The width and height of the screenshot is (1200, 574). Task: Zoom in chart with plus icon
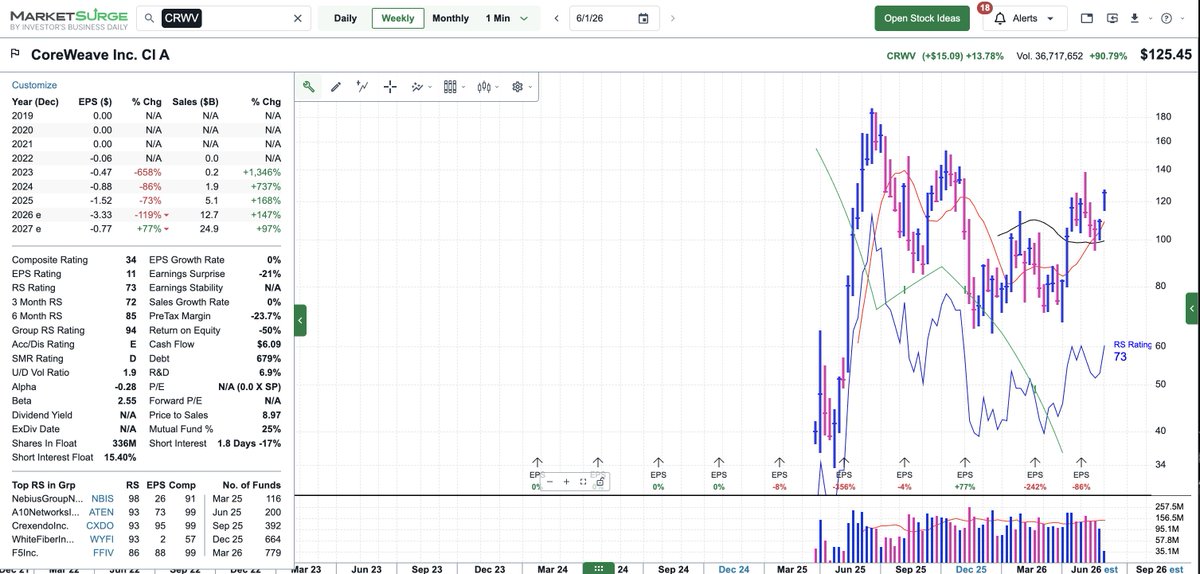click(x=567, y=481)
